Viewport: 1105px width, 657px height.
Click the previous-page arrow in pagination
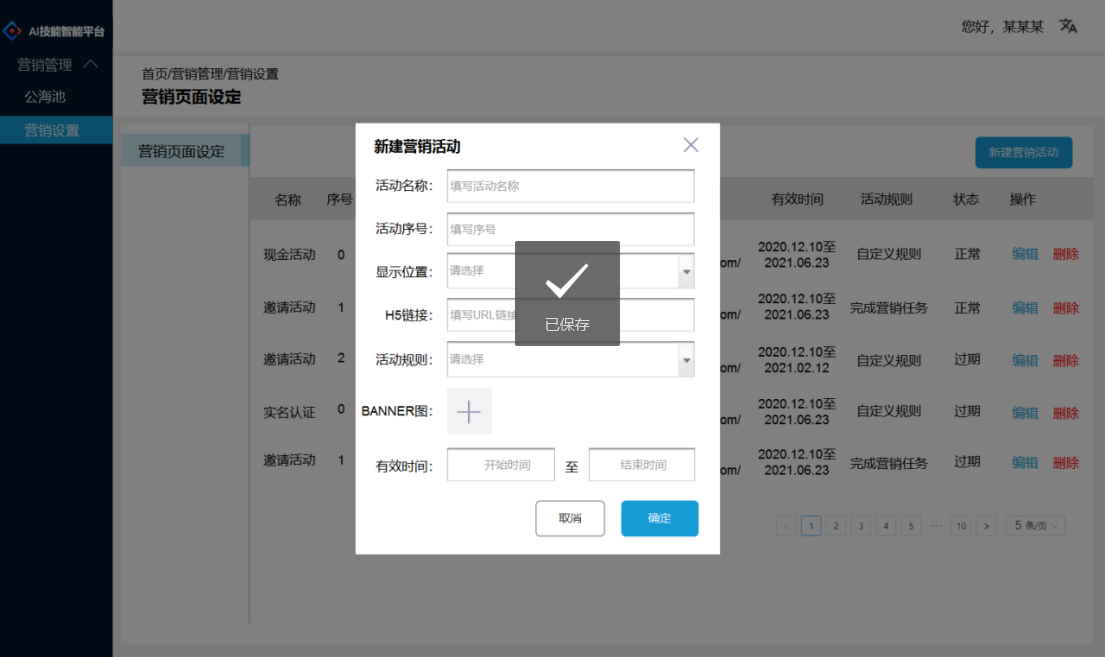click(x=786, y=525)
